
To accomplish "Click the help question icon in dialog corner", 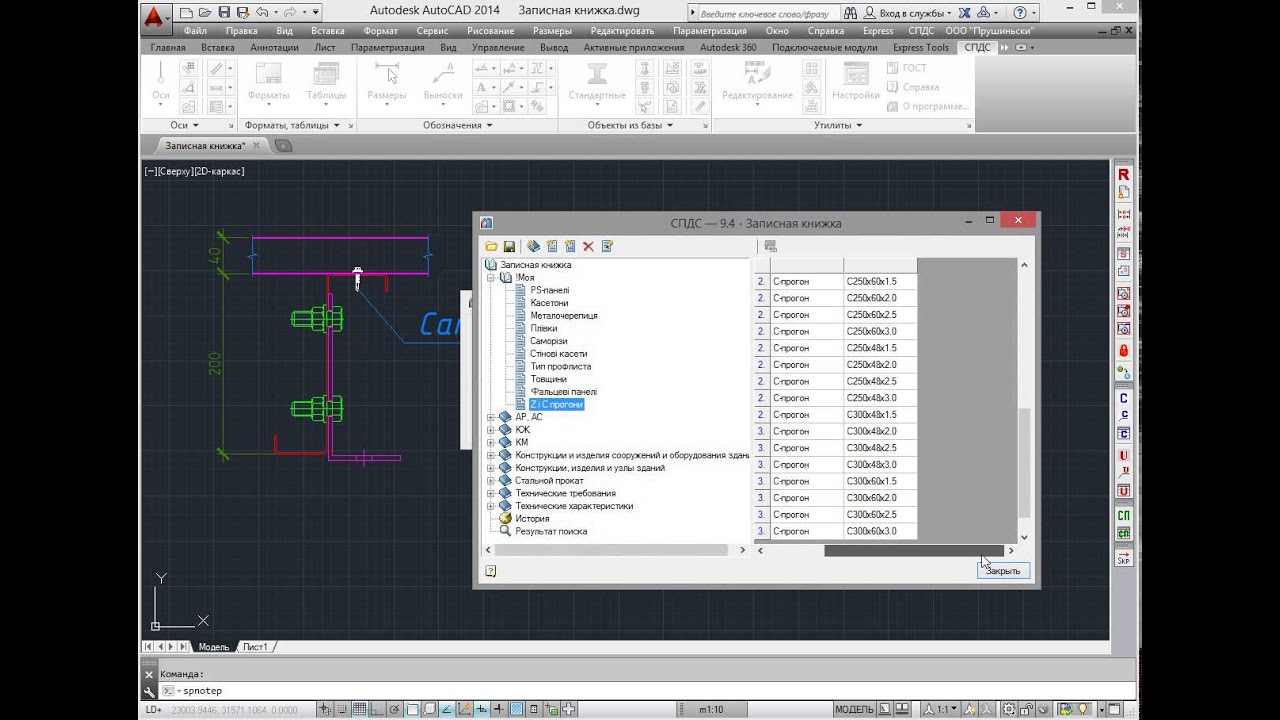I will pyautogui.click(x=490, y=571).
